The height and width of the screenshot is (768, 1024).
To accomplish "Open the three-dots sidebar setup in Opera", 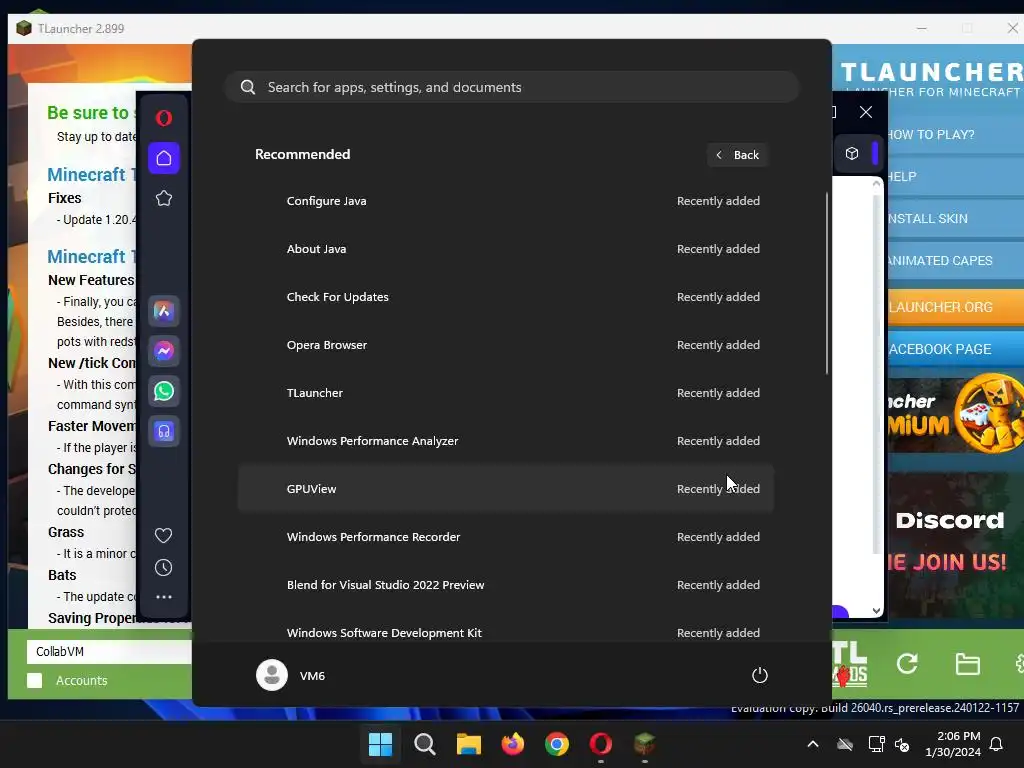I will point(164,597).
